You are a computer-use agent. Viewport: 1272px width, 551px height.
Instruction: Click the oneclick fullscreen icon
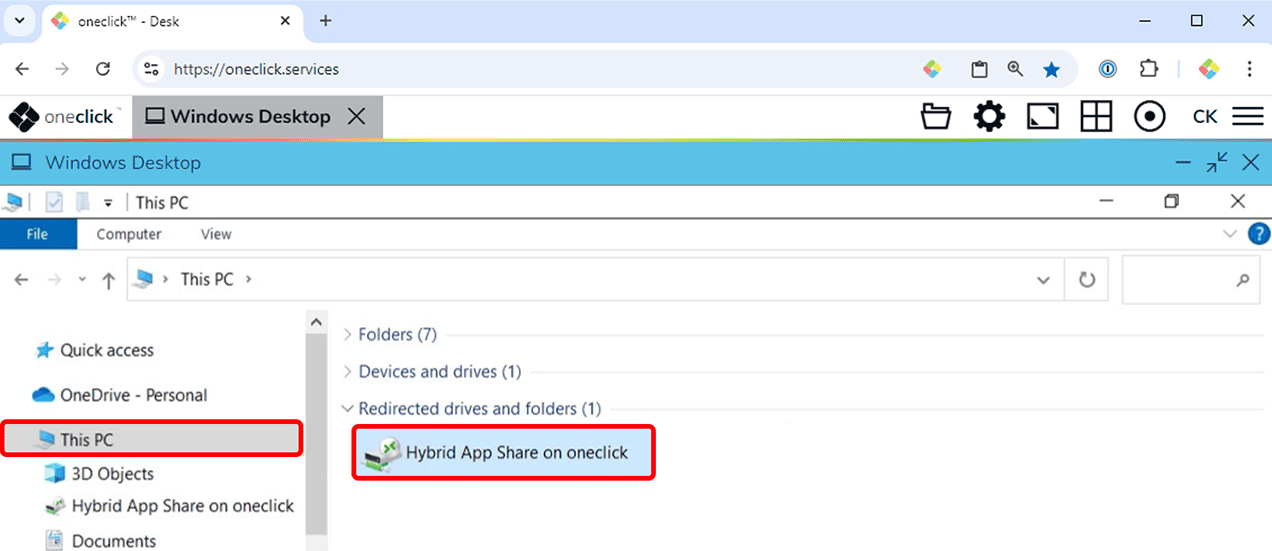(1043, 117)
